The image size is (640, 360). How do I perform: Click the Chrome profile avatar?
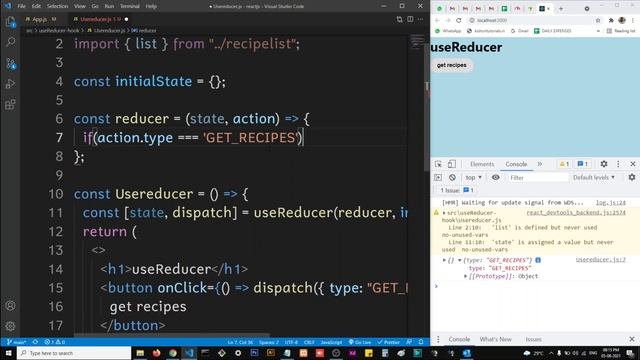(622, 20)
